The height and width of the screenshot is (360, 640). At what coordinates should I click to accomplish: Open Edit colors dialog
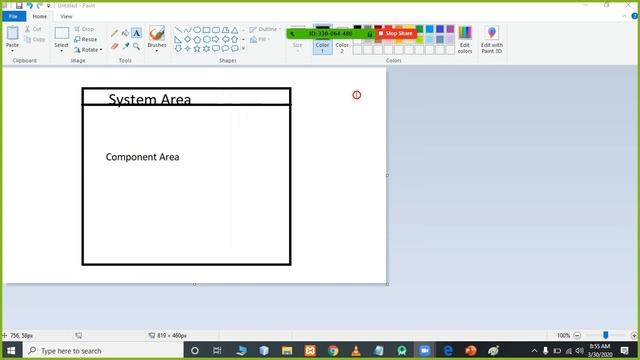click(465, 39)
